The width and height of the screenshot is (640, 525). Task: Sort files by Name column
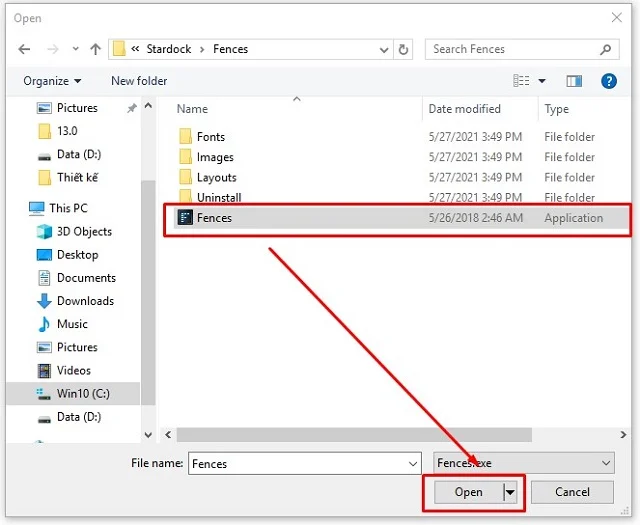[x=192, y=109]
